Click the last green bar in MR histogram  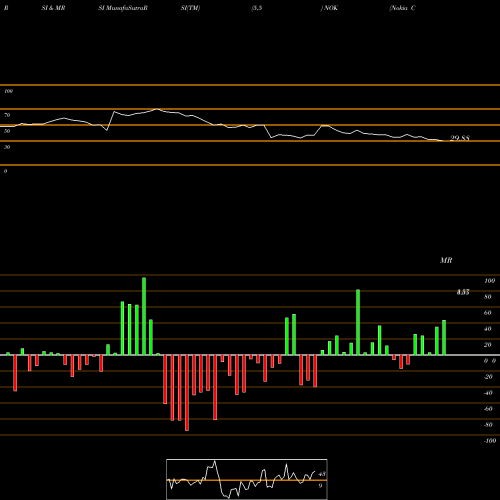pyautogui.click(x=444, y=337)
